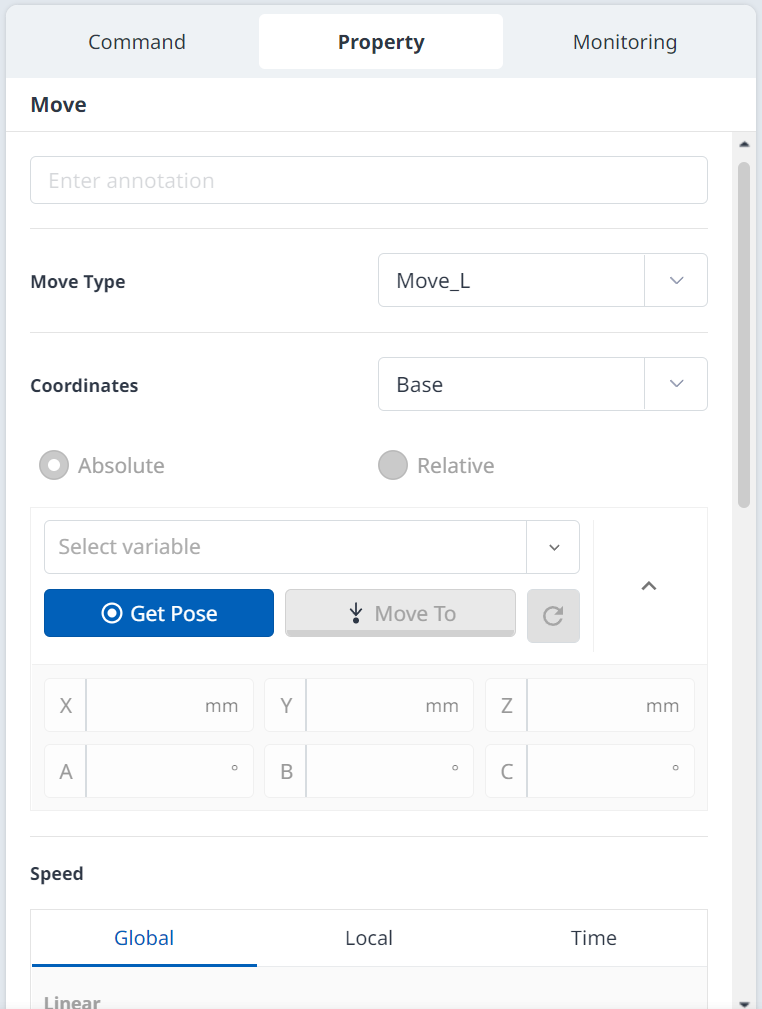The width and height of the screenshot is (762, 1009).
Task: Select the Absolute radio button
Action: coord(54,465)
